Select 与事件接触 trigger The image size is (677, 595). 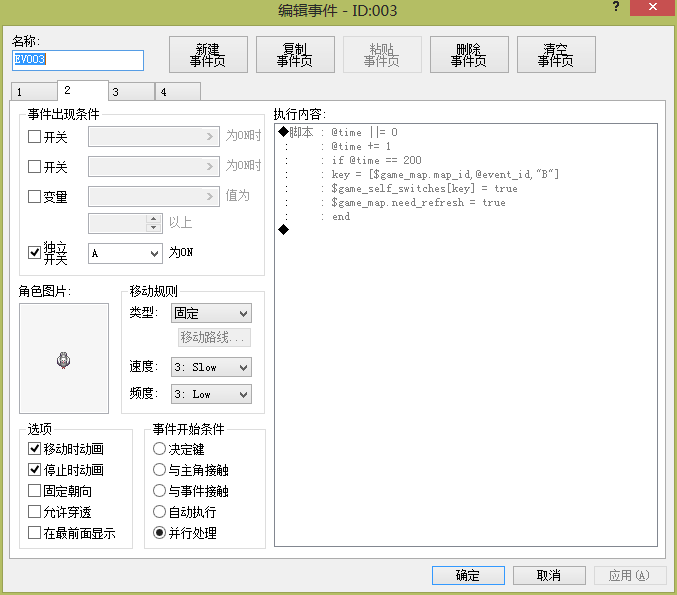click(159, 491)
